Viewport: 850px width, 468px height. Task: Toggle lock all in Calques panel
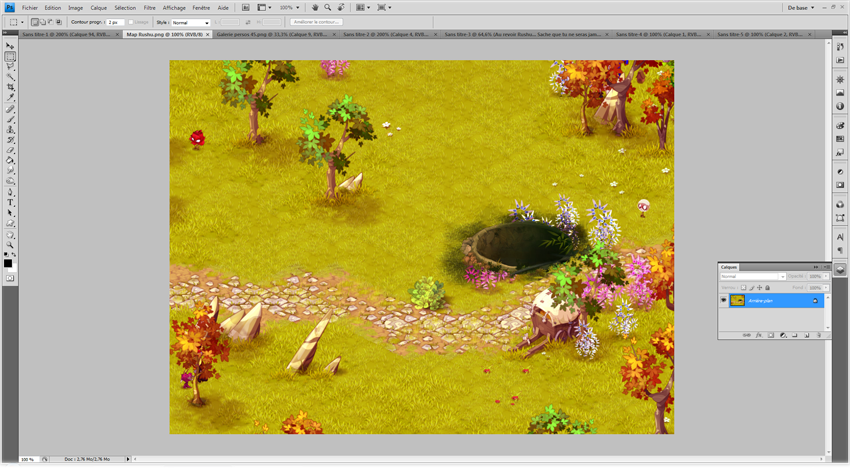(767, 288)
